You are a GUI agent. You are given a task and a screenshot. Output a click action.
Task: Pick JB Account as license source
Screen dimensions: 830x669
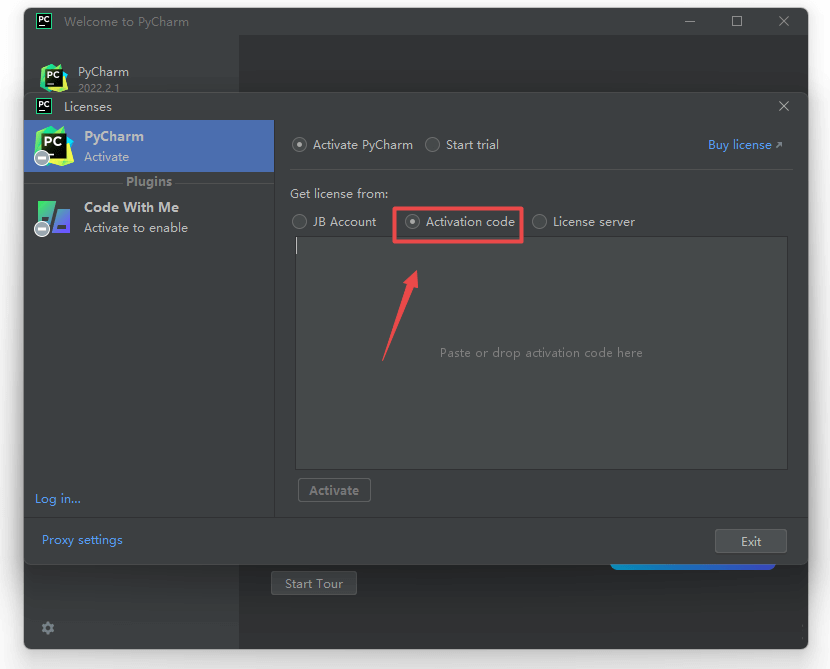[300, 222]
